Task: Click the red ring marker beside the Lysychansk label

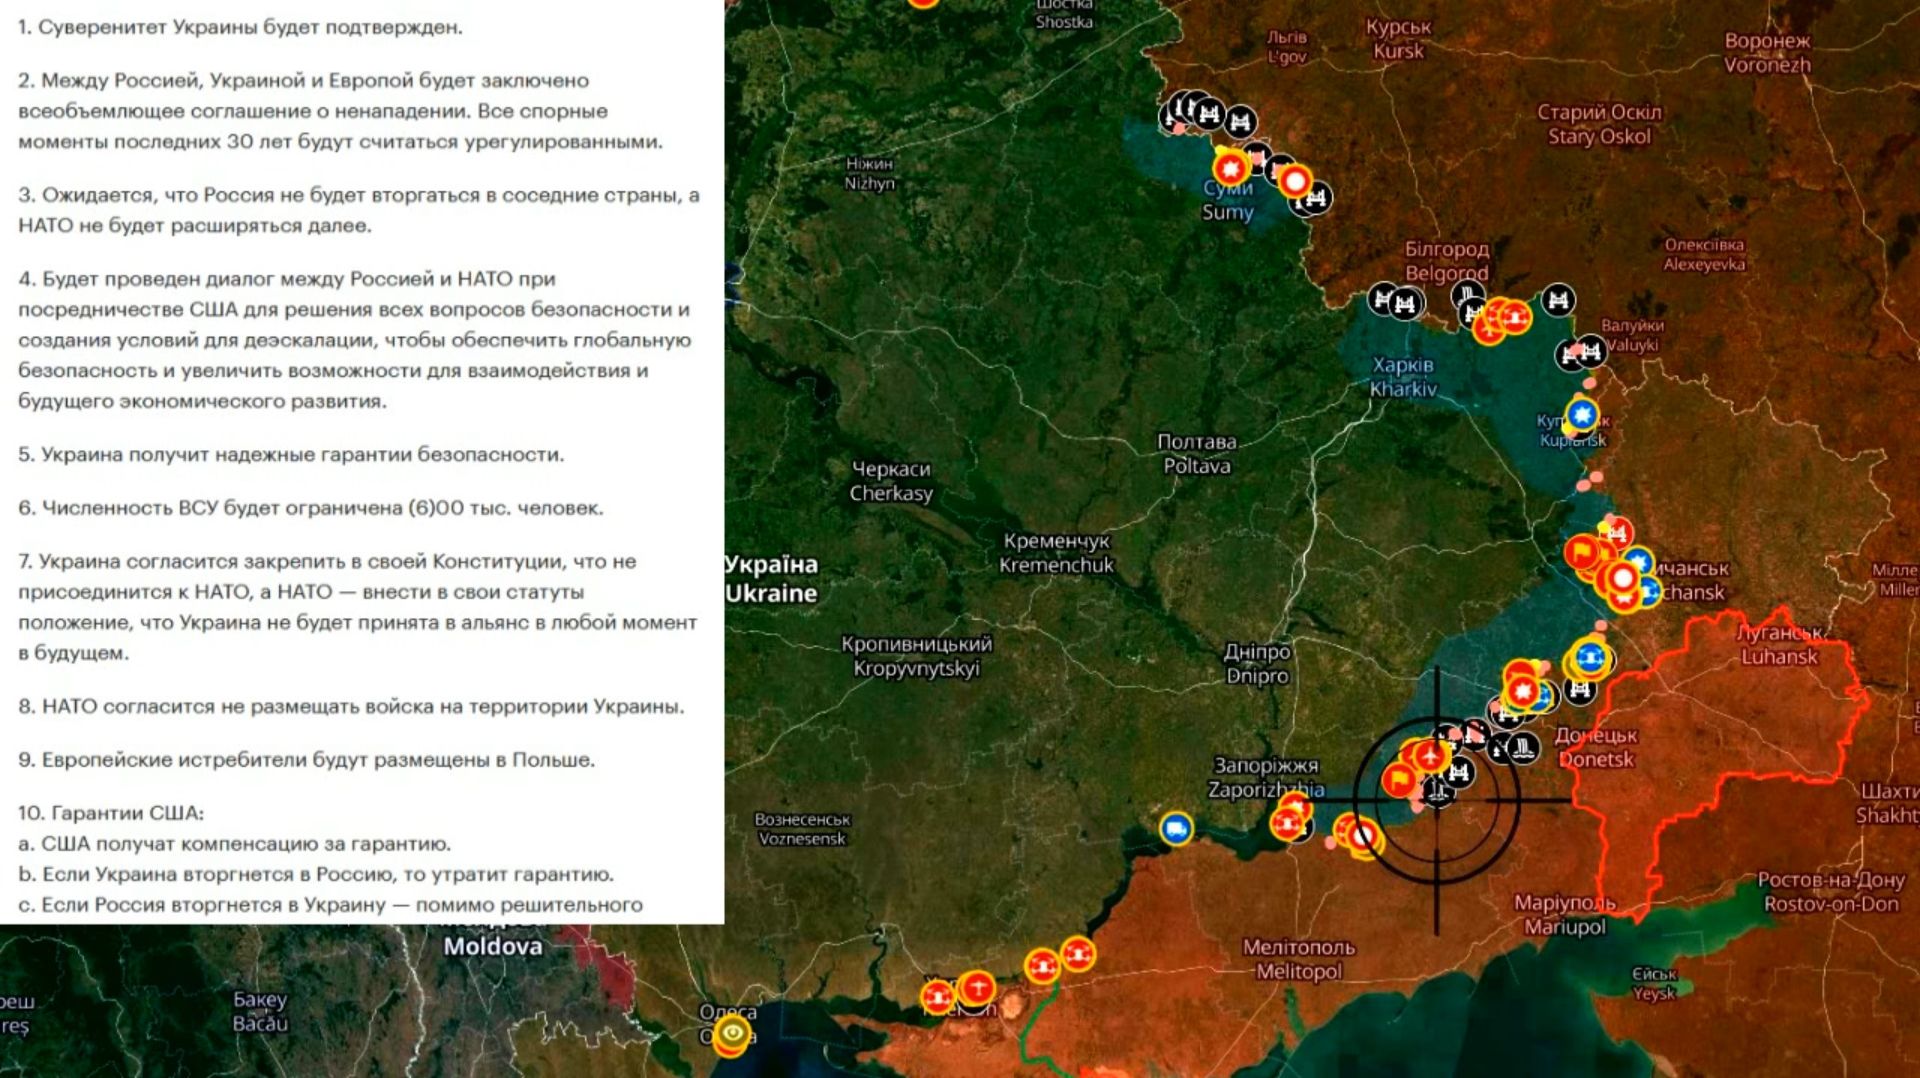Action: [x=1622, y=578]
